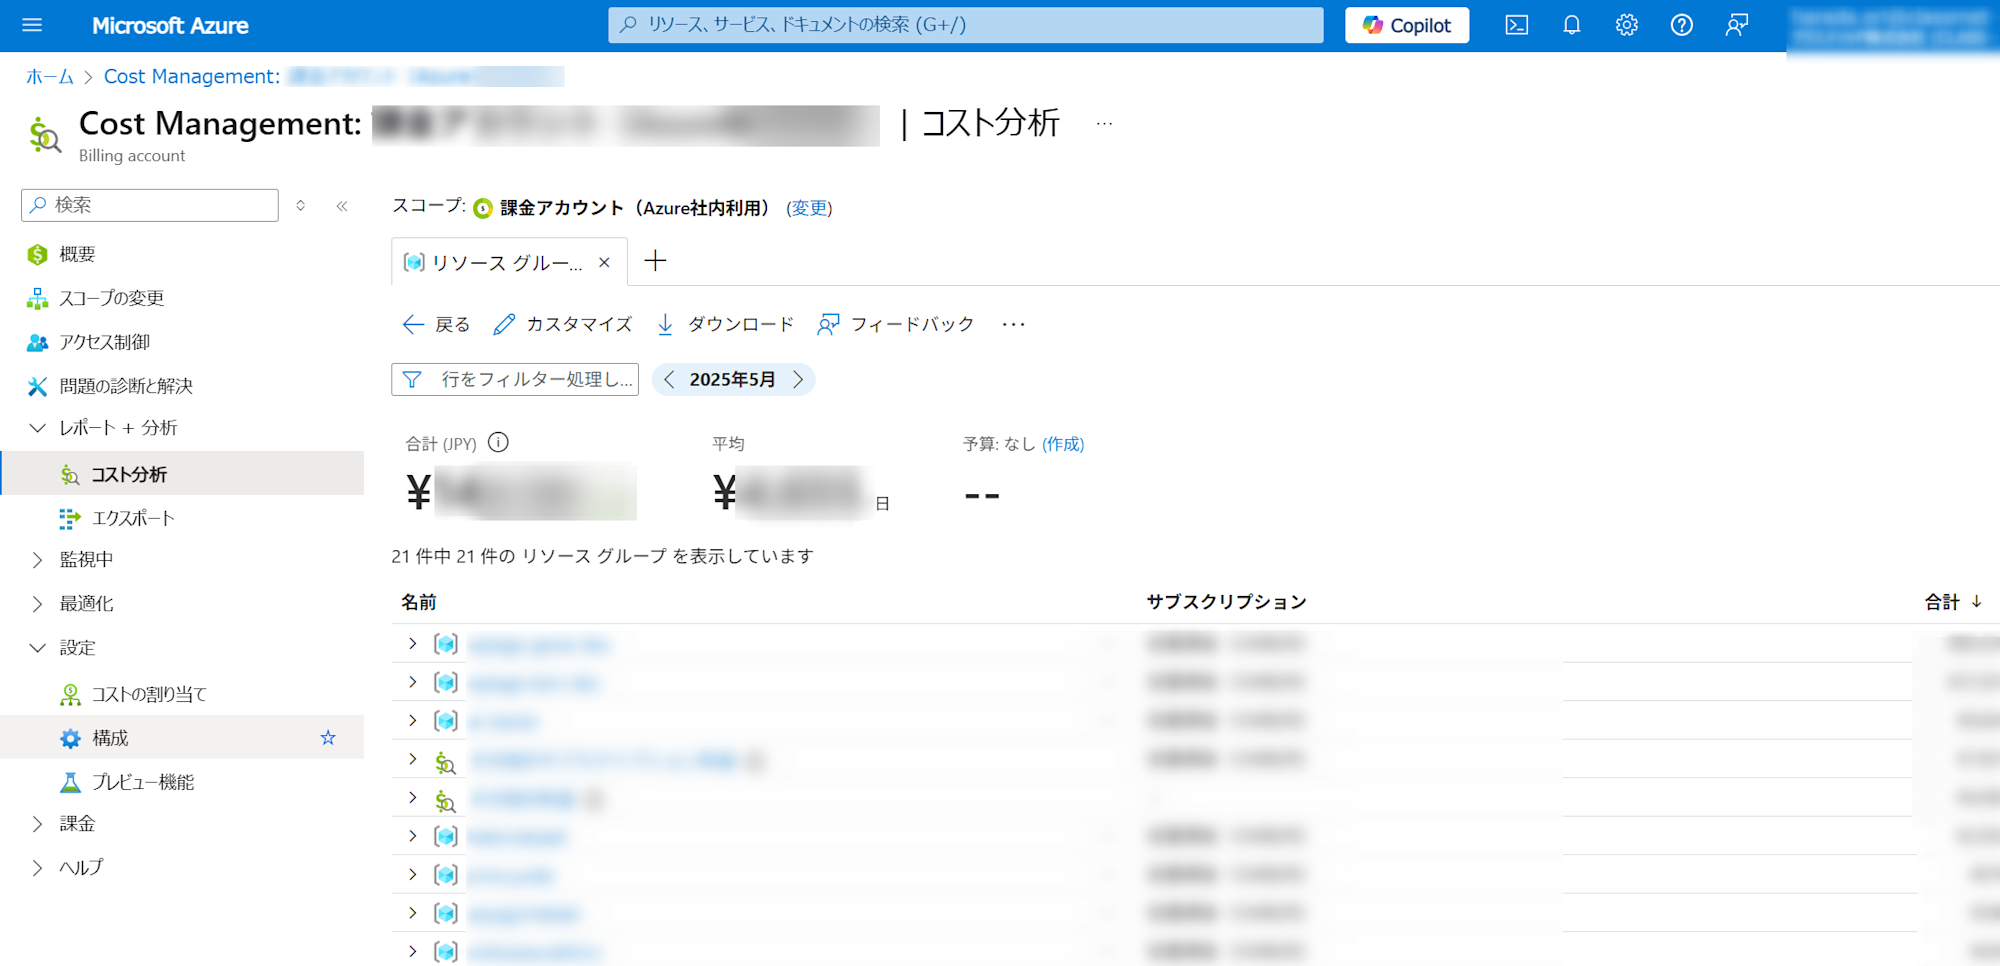Collapse the sidebar with double chevron
Image resolution: width=2000 pixels, height=966 pixels.
pos(342,205)
